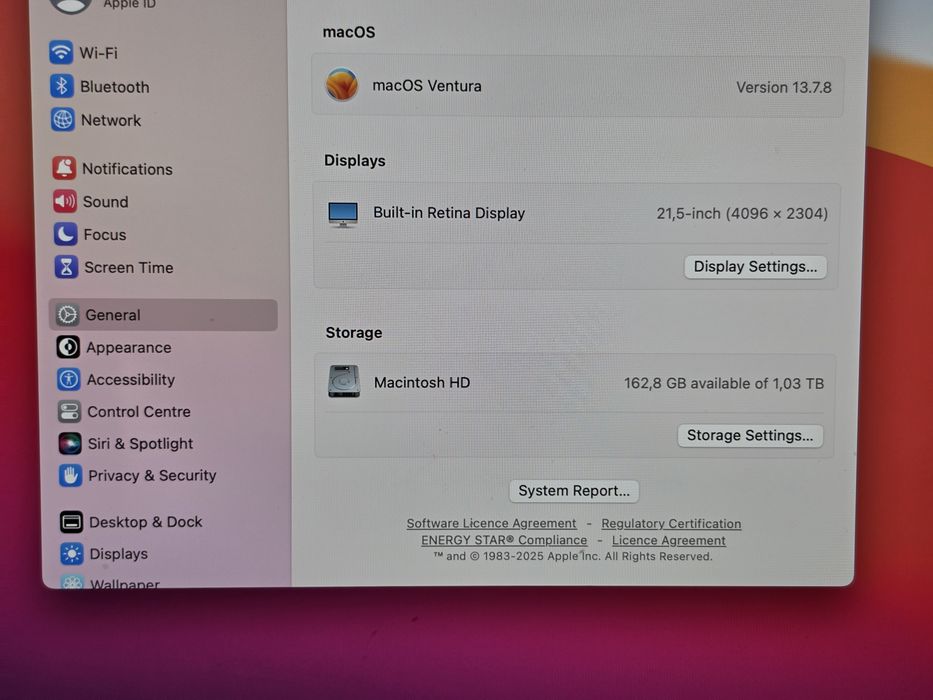The height and width of the screenshot is (700, 933).
Task: Click the Storage section heading
Action: pos(353,333)
